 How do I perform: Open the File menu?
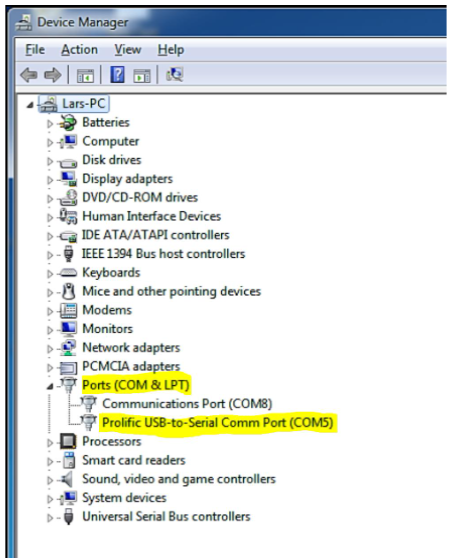[35, 49]
